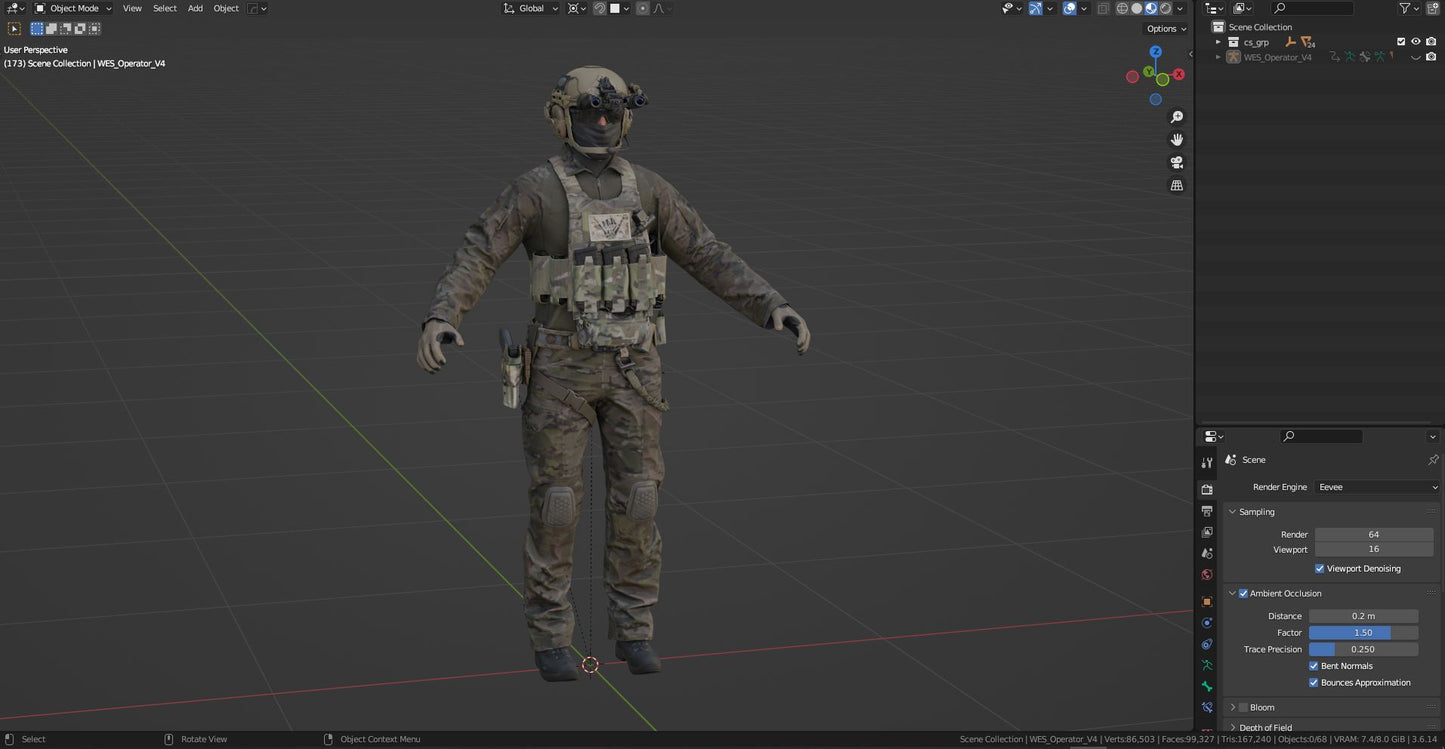Open the Options popover in the viewport
Screen dimensions: 1445x749
click(1163, 28)
